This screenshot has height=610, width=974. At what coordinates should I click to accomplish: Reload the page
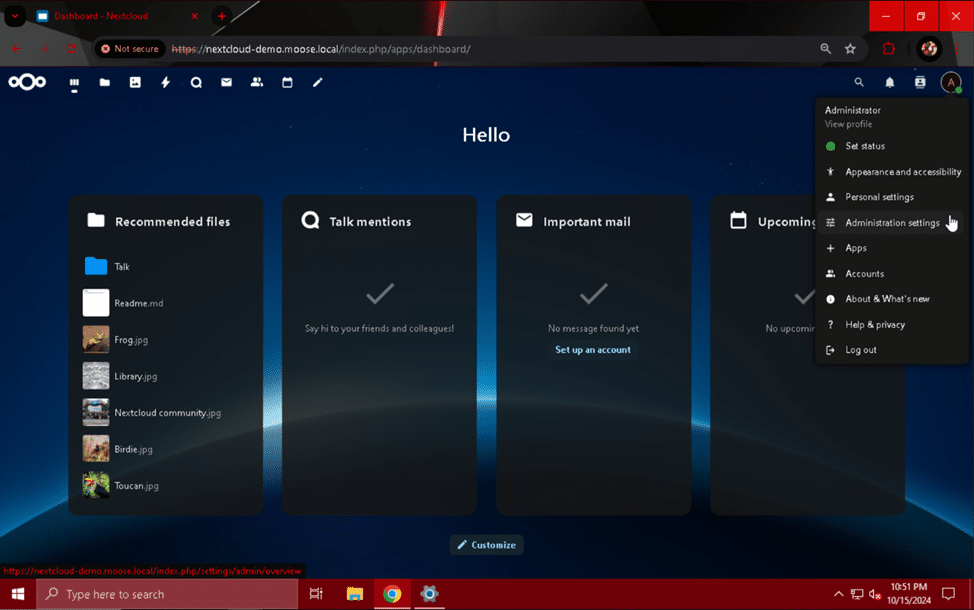click(71, 48)
